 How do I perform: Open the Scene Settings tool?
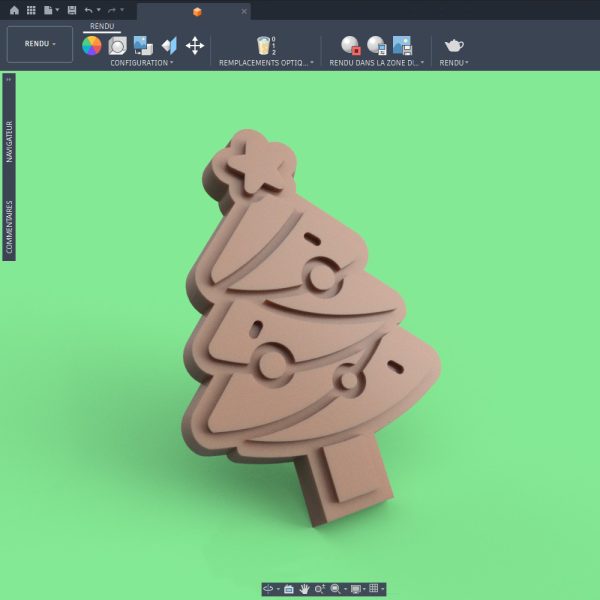(117, 46)
